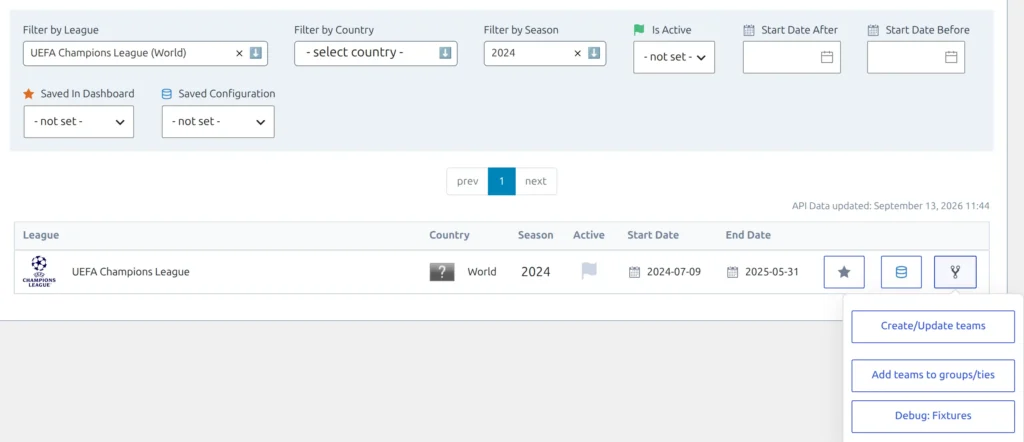The width and height of the screenshot is (1024, 442).
Task: Open calendar picker for Start Date After
Action: [x=827, y=57]
